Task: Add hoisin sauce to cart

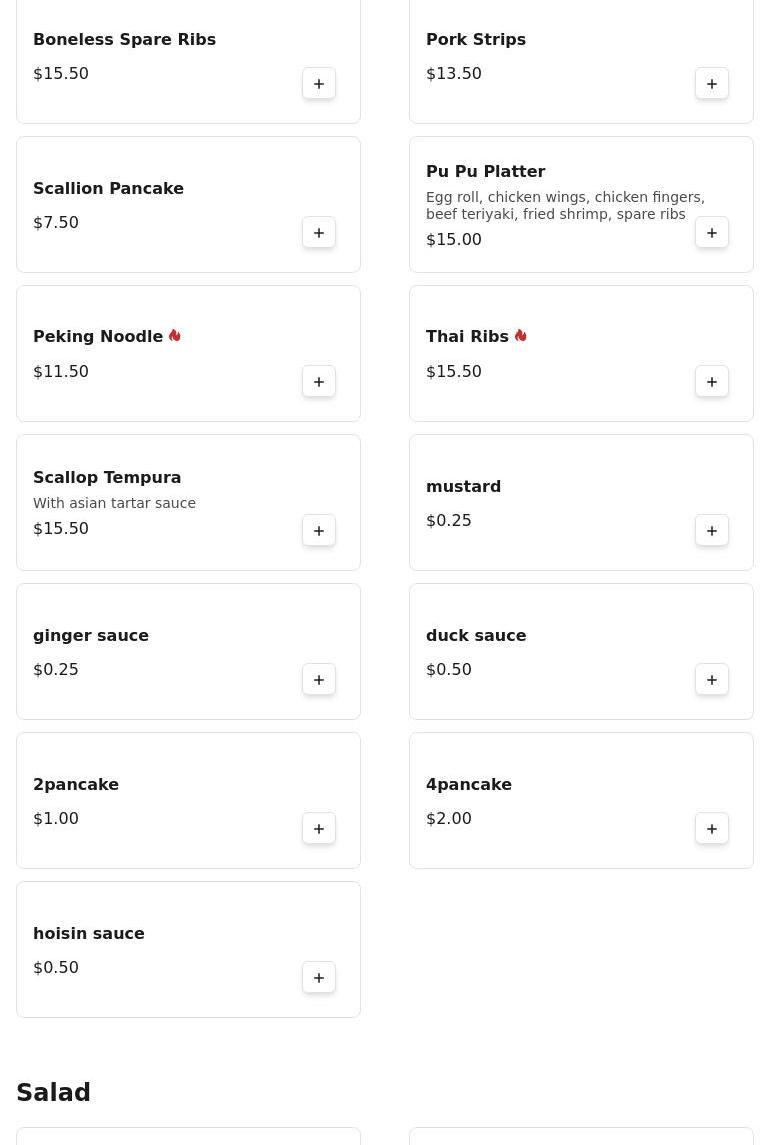Action: [x=319, y=978]
